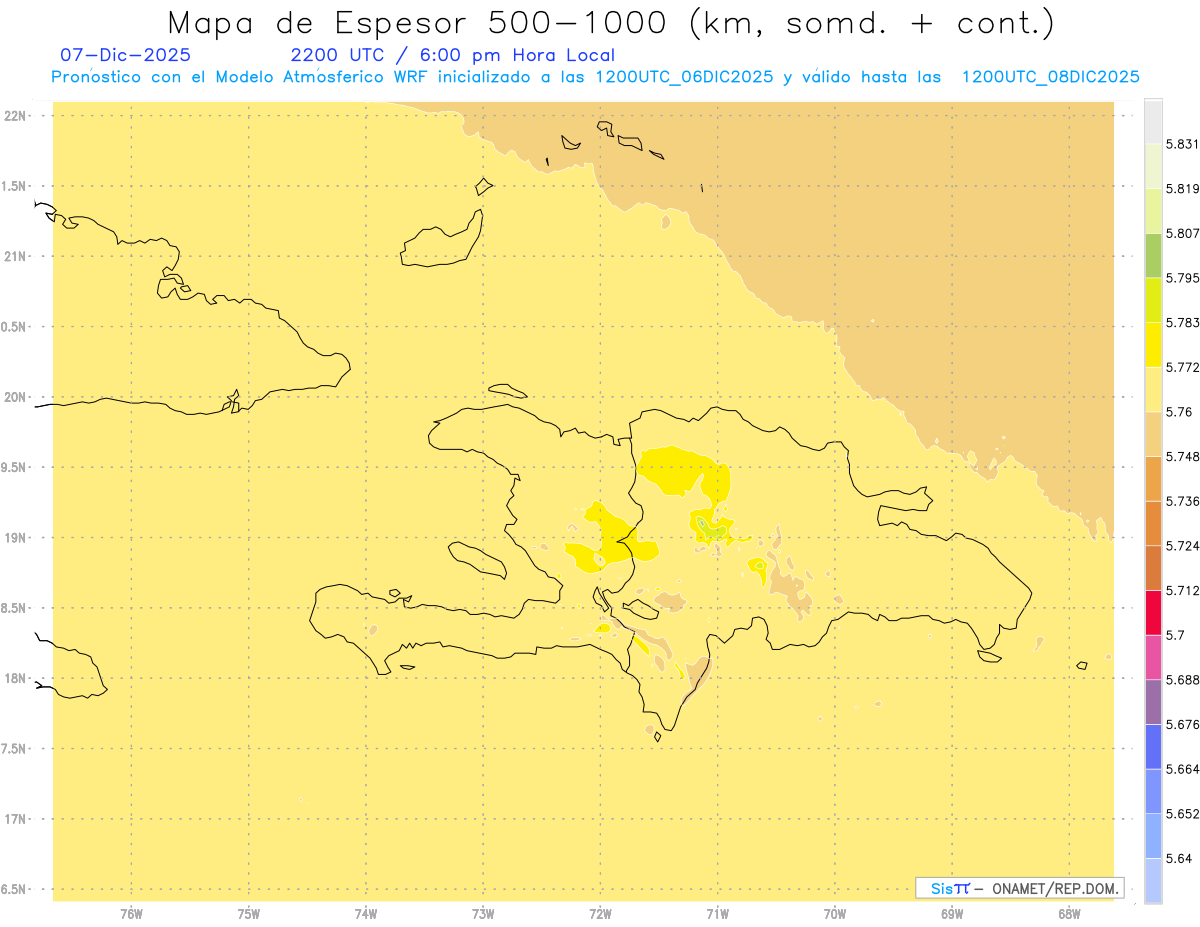Select the date label '07-Dic-2025'

pos(125,55)
